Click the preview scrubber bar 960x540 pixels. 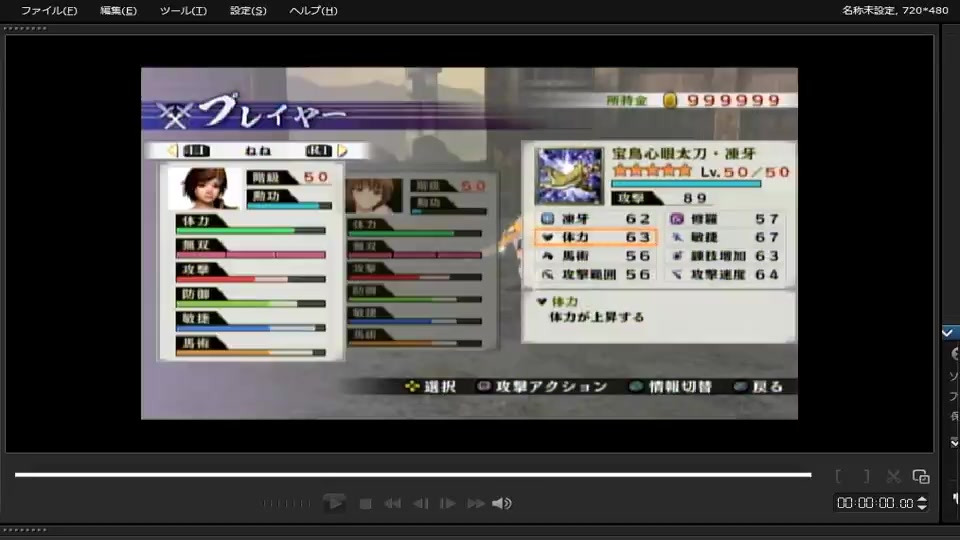click(x=413, y=474)
